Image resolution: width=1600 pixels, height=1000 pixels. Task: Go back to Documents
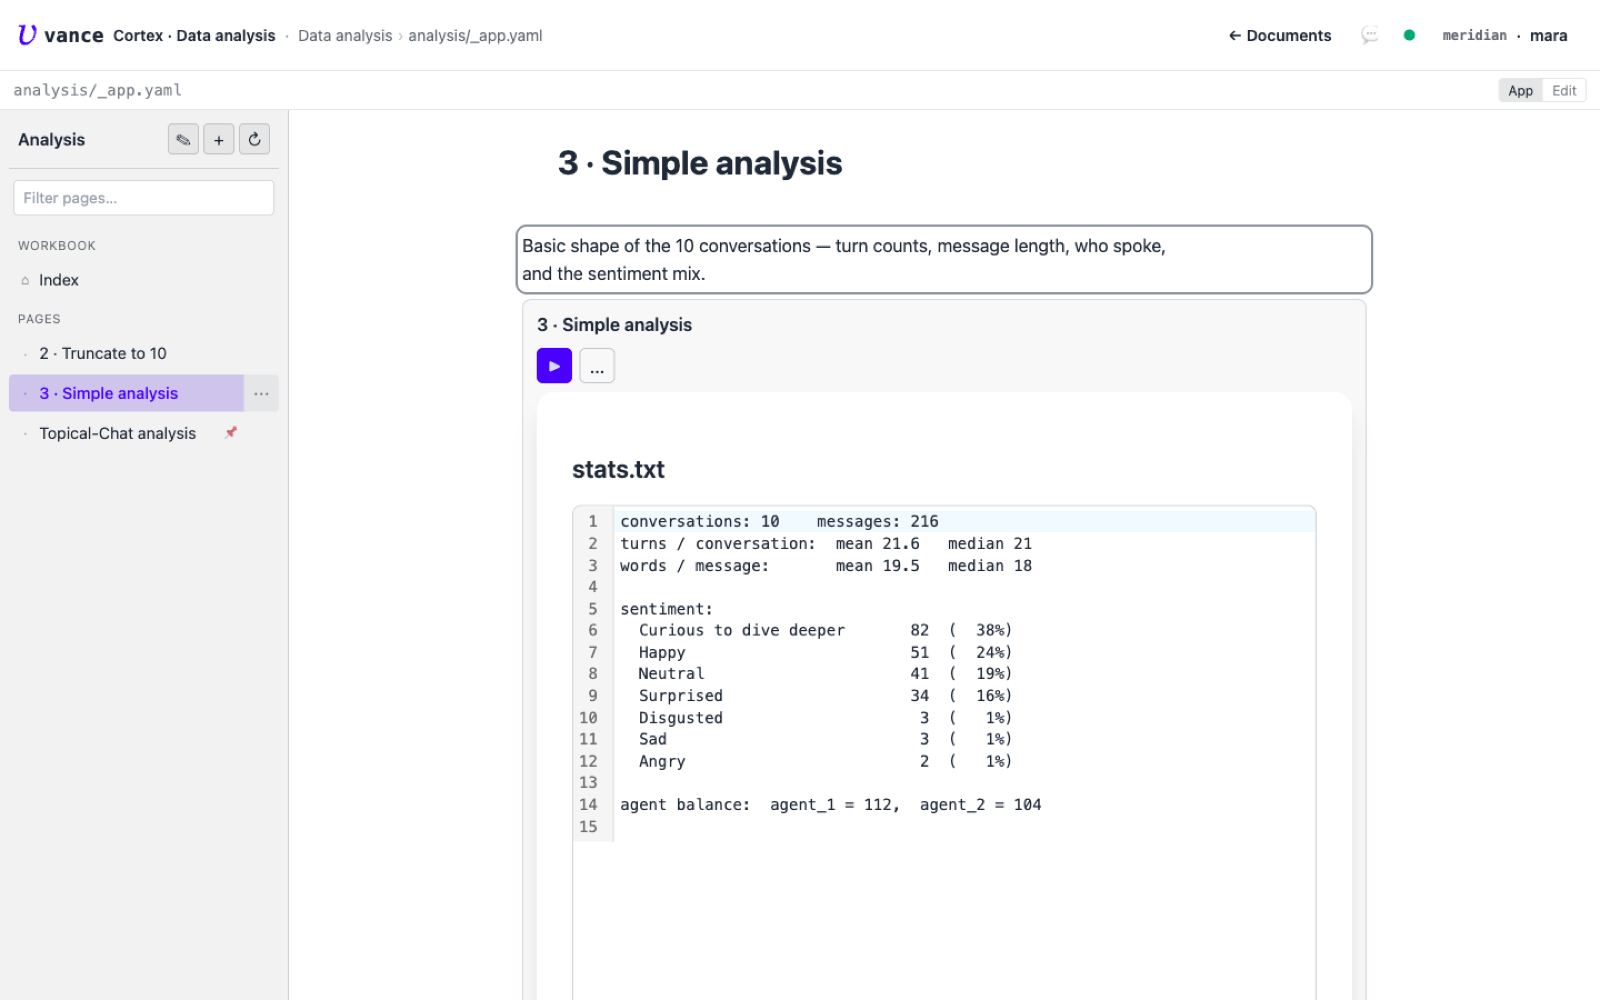click(1280, 35)
